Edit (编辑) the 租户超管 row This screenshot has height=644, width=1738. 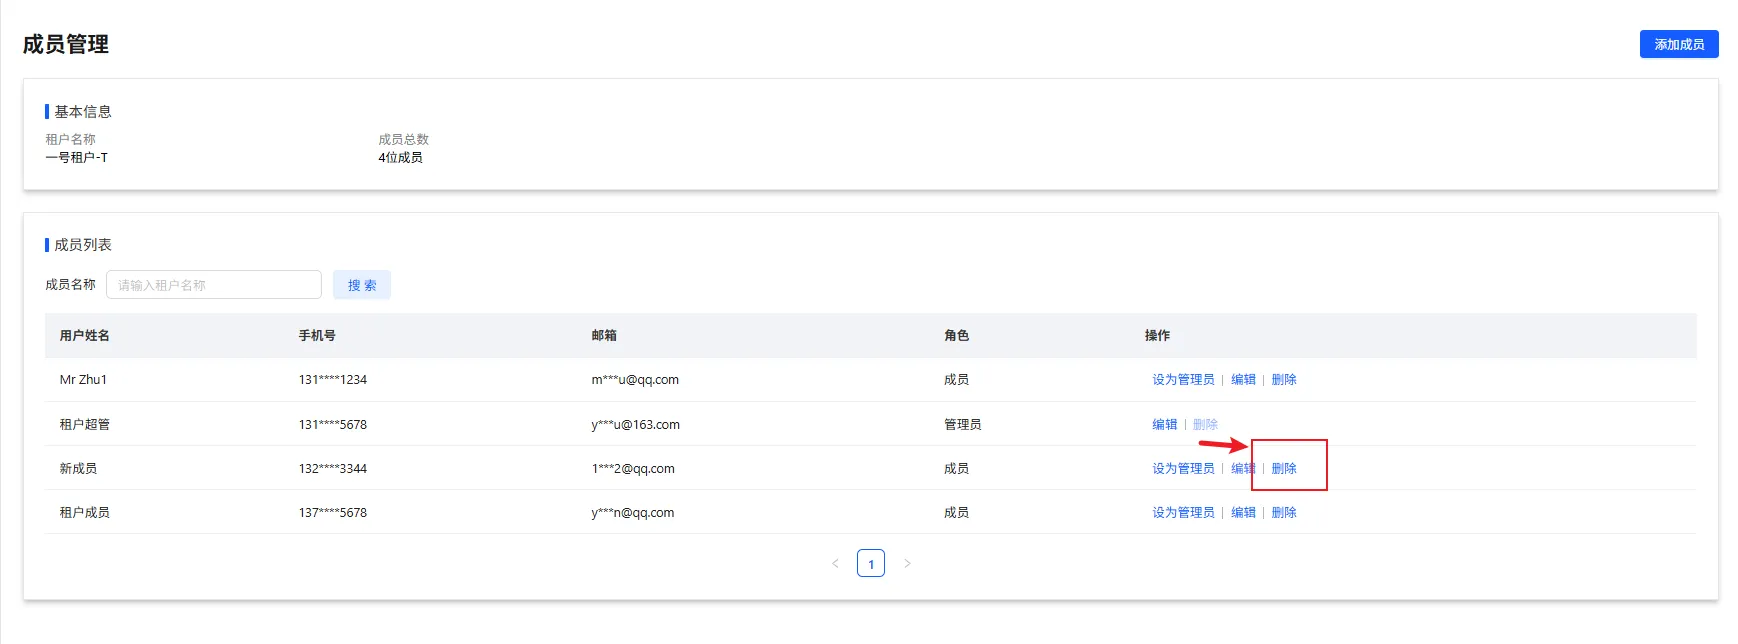(x=1165, y=425)
